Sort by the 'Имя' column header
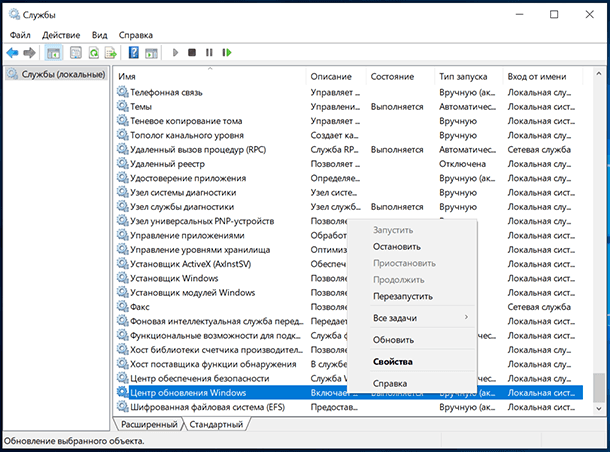This screenshot has width=610, height=452. tap(127, 76)
